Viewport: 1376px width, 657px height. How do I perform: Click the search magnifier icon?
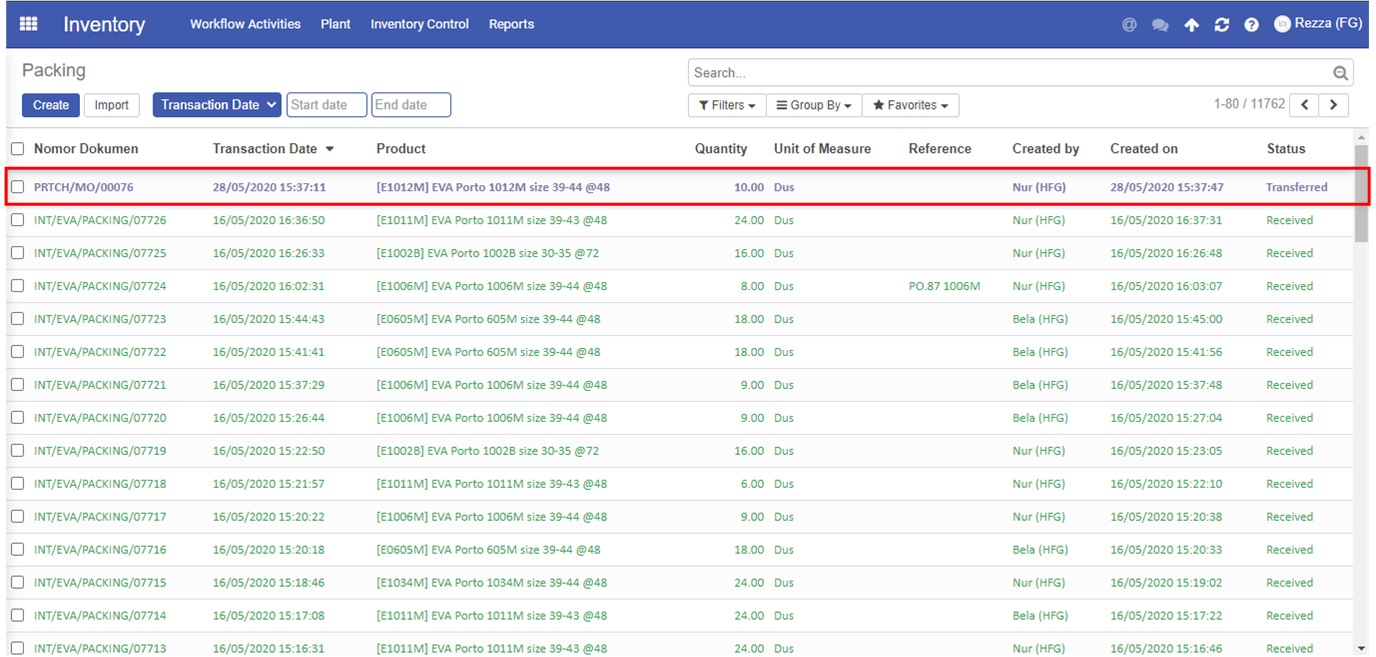pyautogui.click(x=1341, y=73)
